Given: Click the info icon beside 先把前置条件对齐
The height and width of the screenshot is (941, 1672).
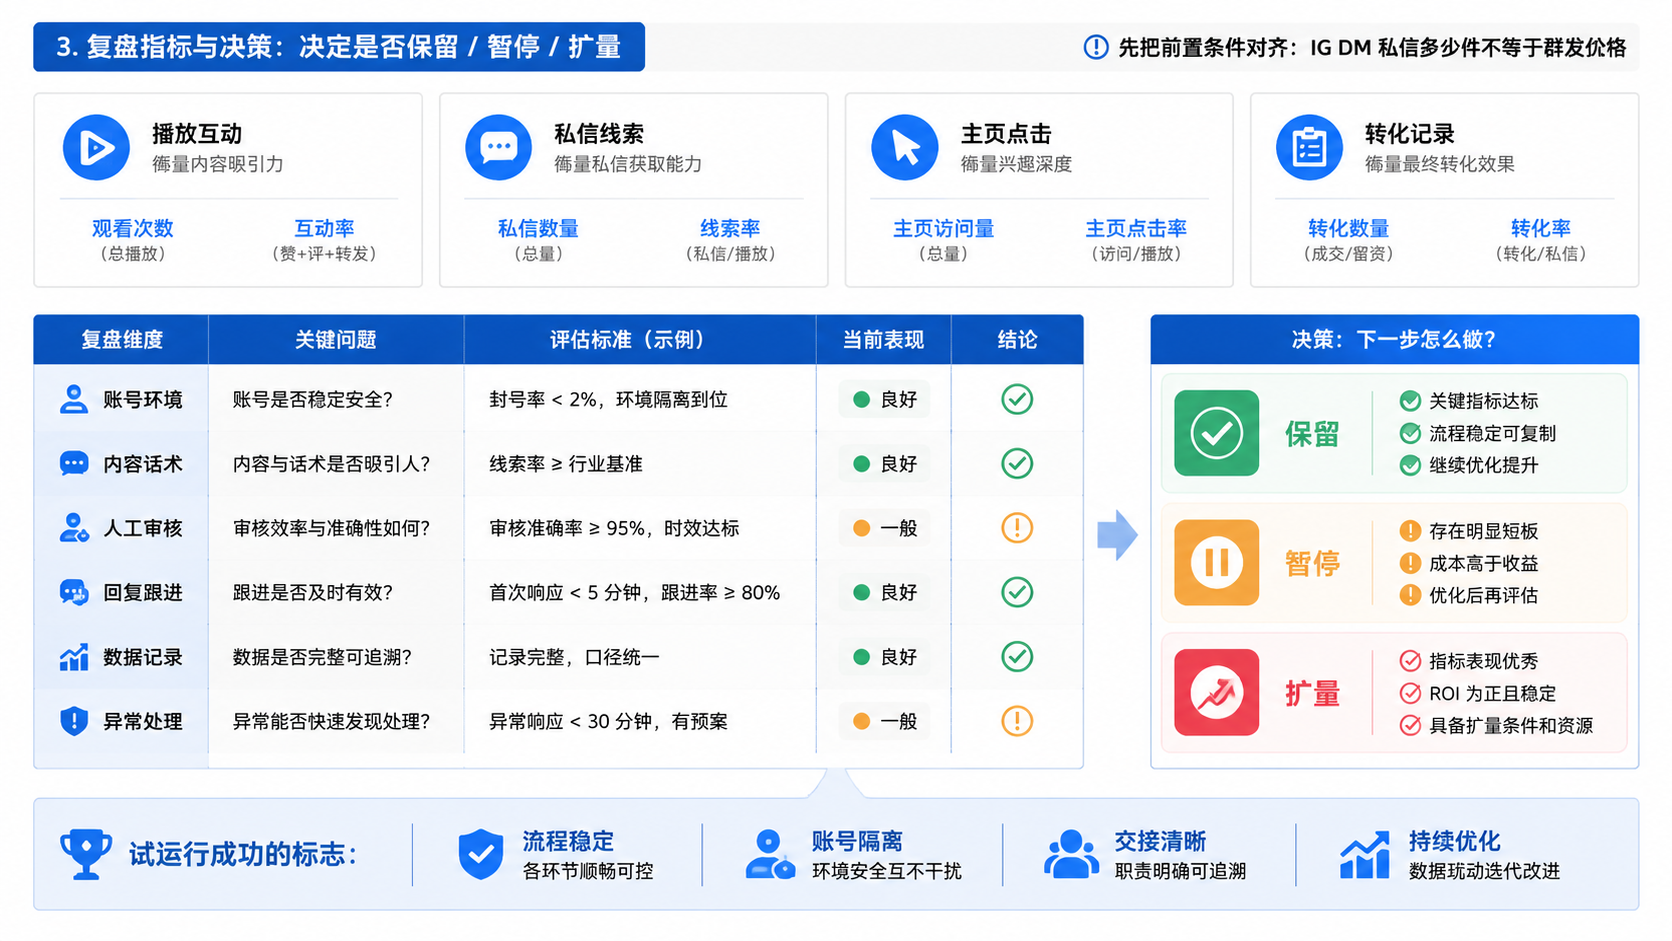Looking at the screenshot, I should point(1096,47).
